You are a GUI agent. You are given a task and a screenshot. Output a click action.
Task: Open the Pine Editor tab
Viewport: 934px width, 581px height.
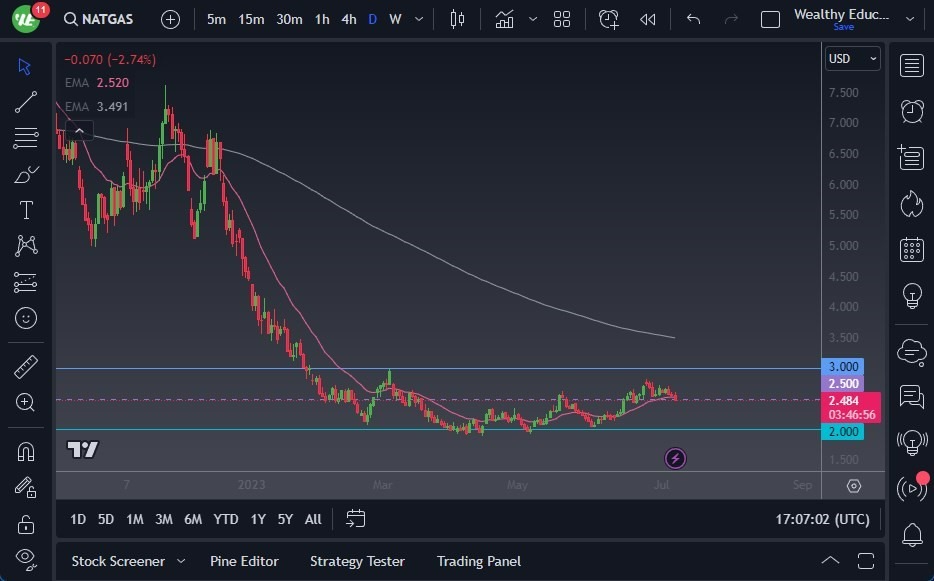coord(244,561)
